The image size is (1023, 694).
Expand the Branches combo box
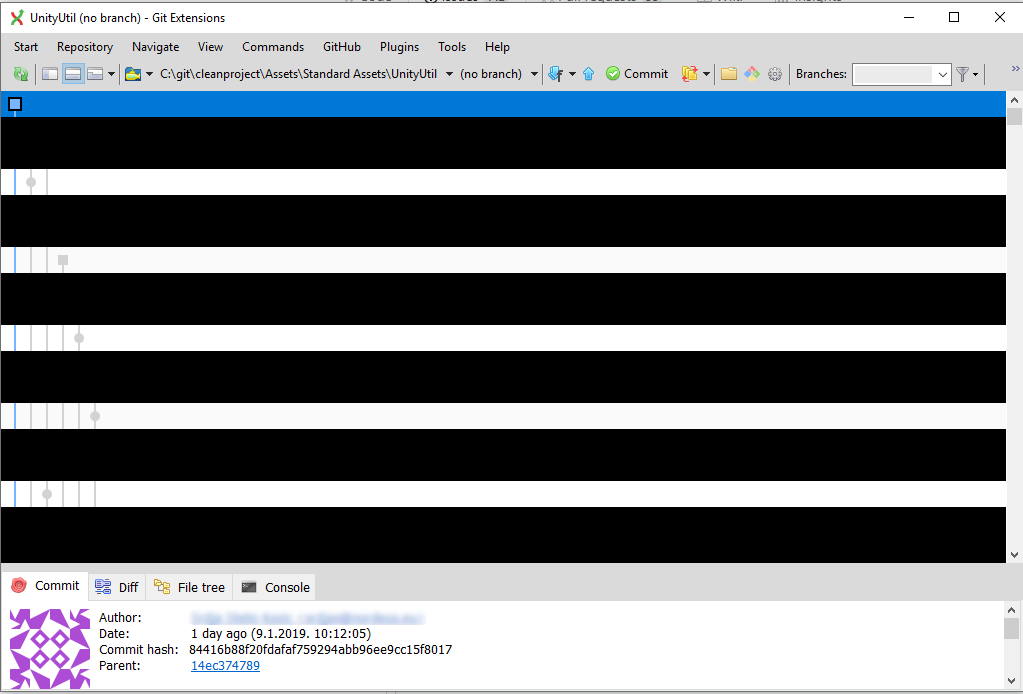tap(941, 74)
